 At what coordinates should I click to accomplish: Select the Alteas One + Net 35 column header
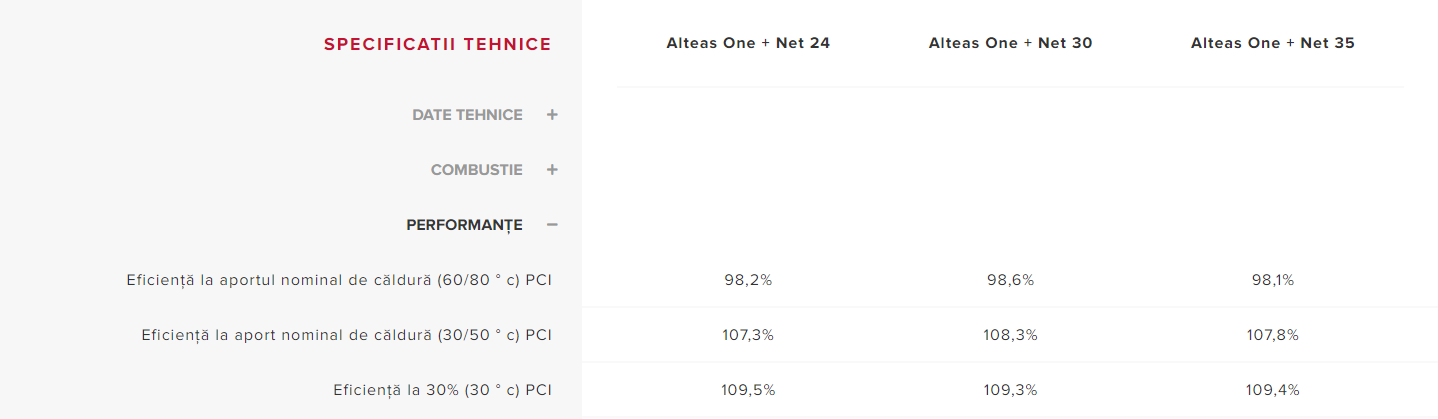(x=1272, y=43)
